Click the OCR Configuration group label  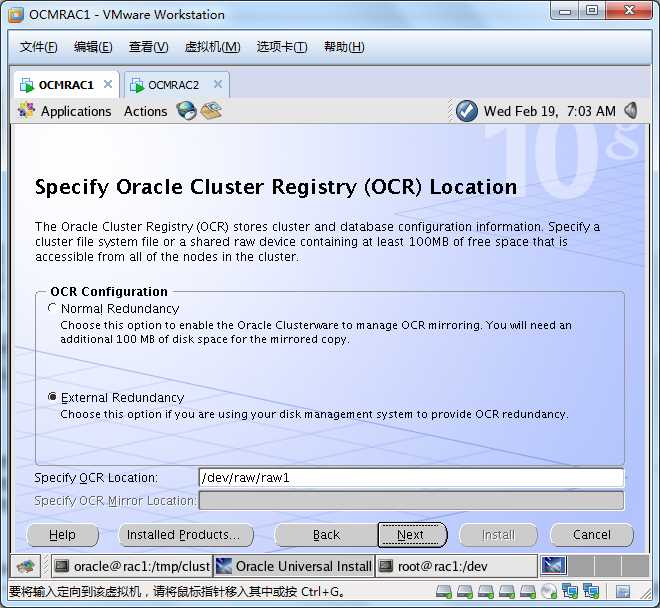pos(109,291)
